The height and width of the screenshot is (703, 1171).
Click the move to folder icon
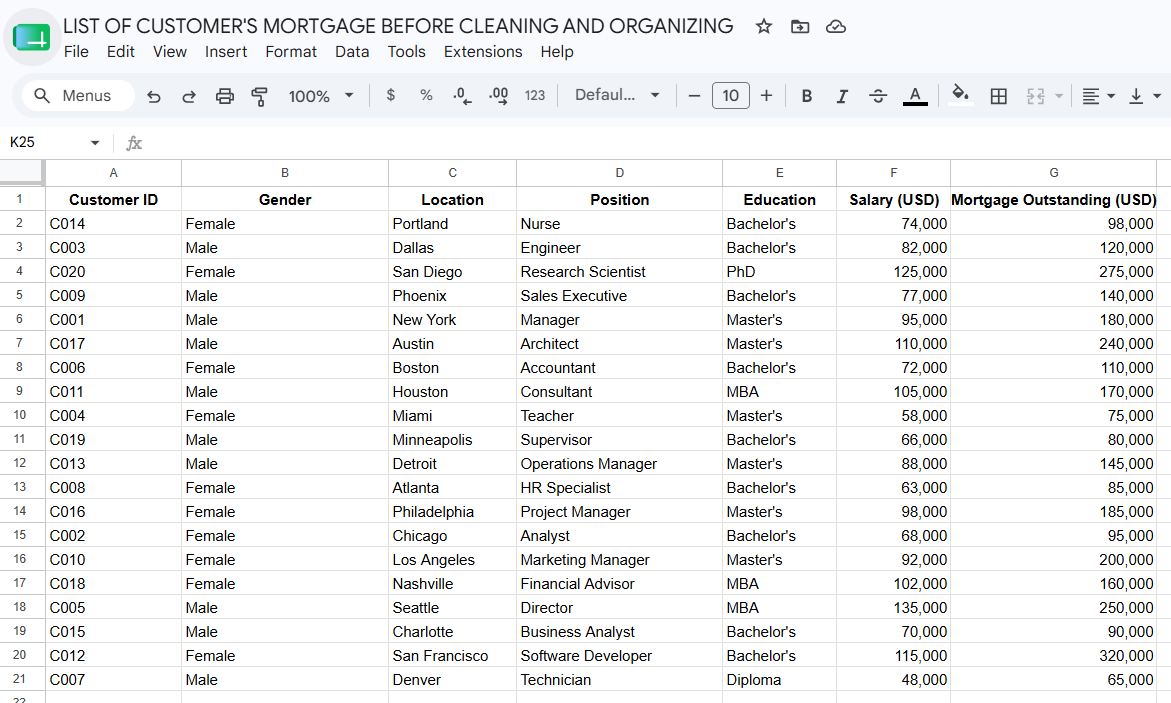800,27
